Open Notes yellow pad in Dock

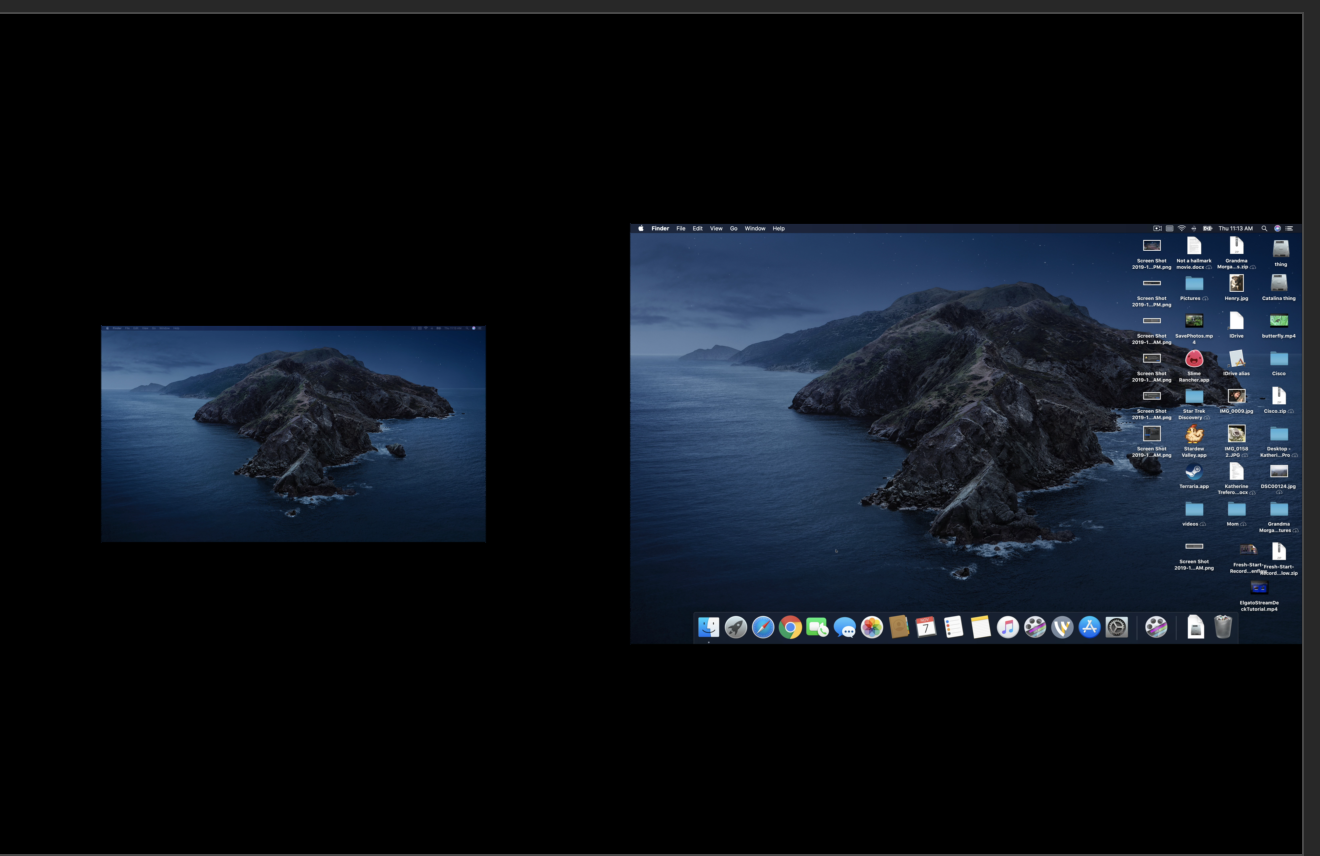click(980, 627)
